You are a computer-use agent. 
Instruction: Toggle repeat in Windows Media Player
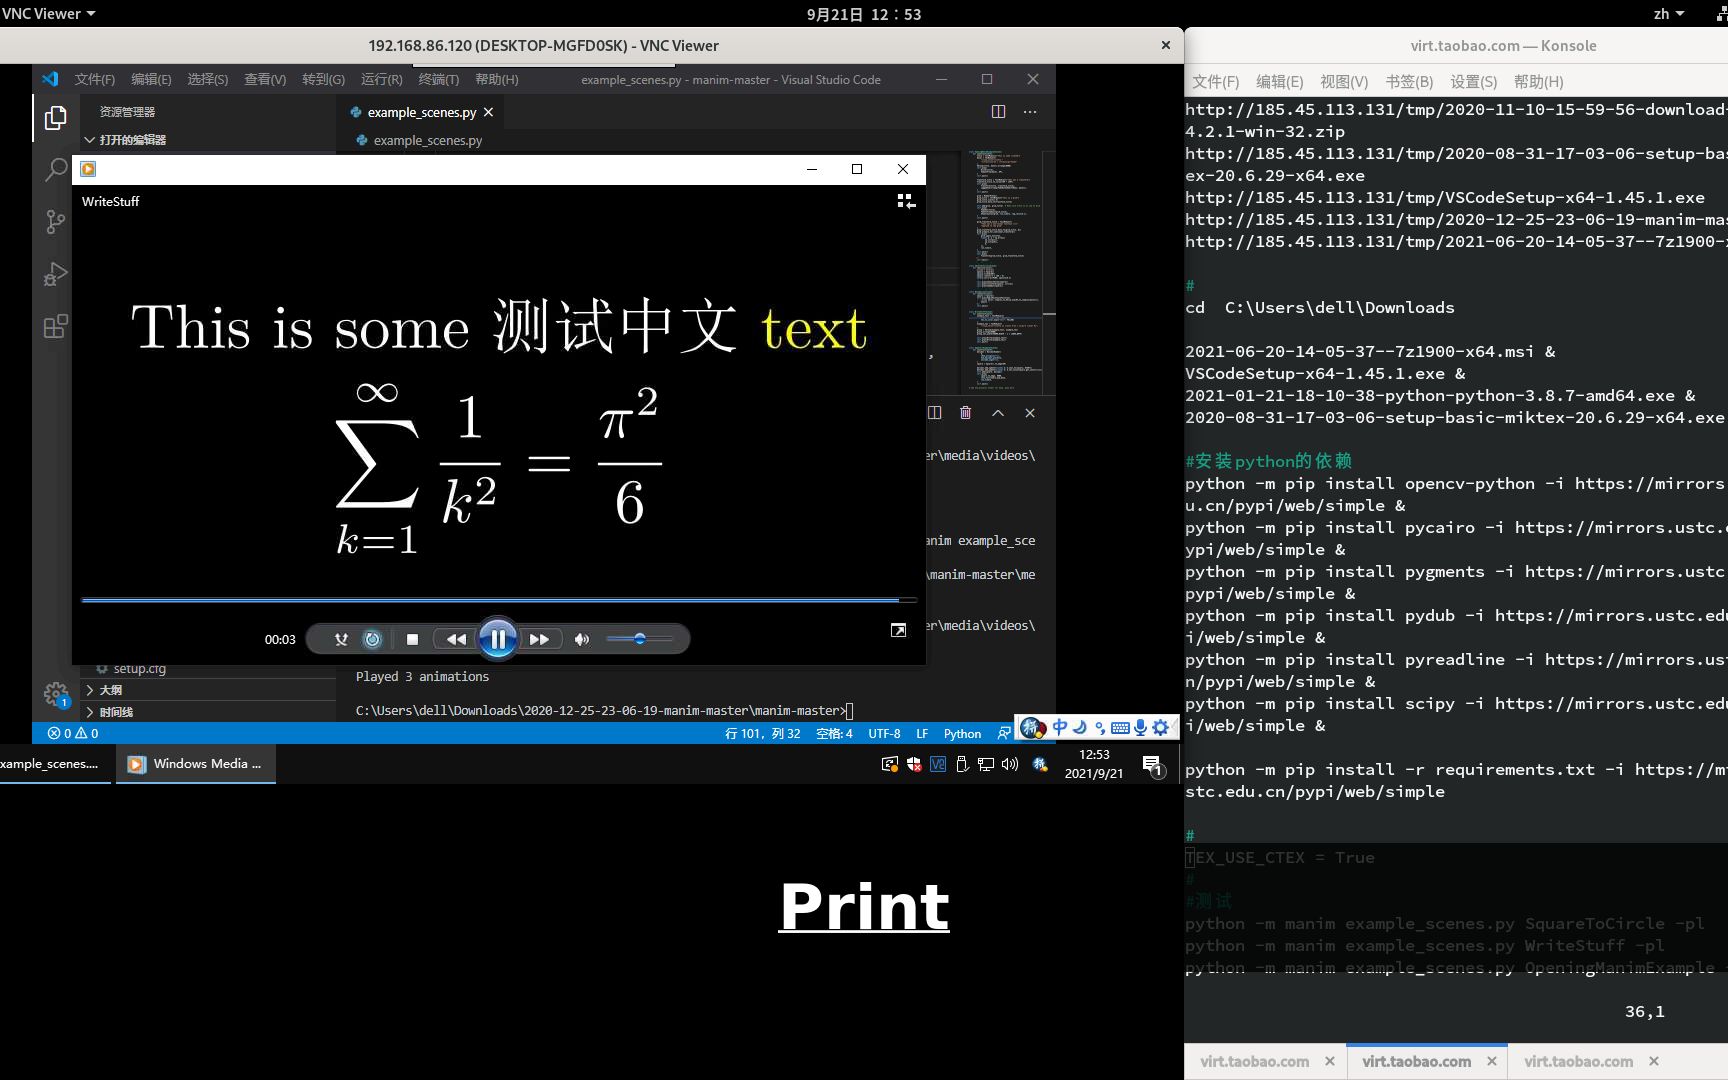372,639
